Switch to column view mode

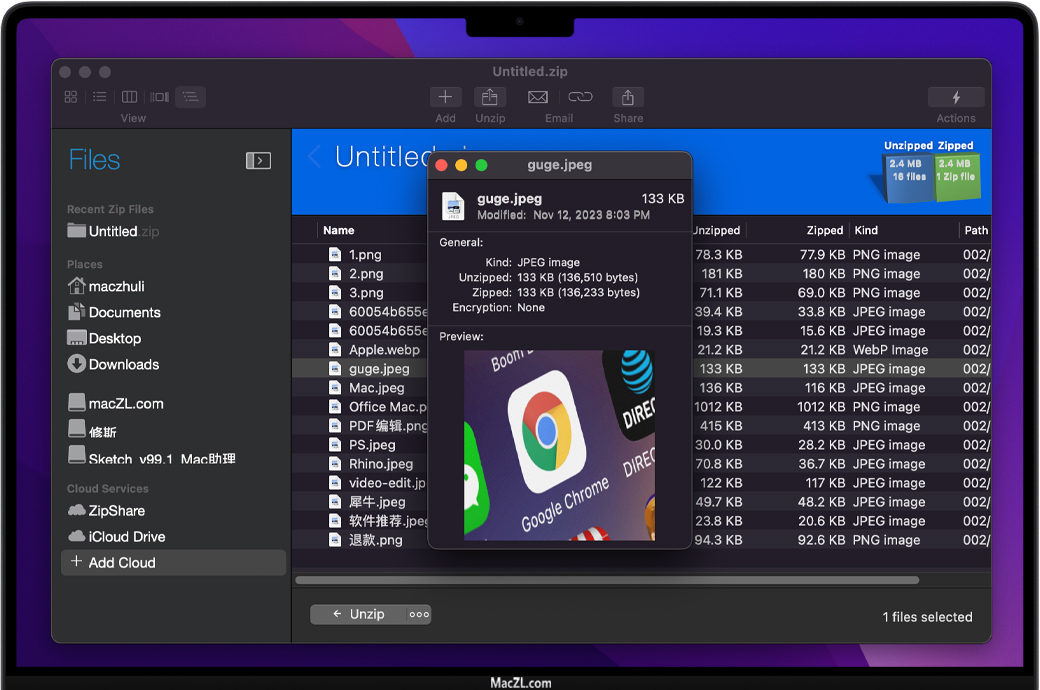130,97
